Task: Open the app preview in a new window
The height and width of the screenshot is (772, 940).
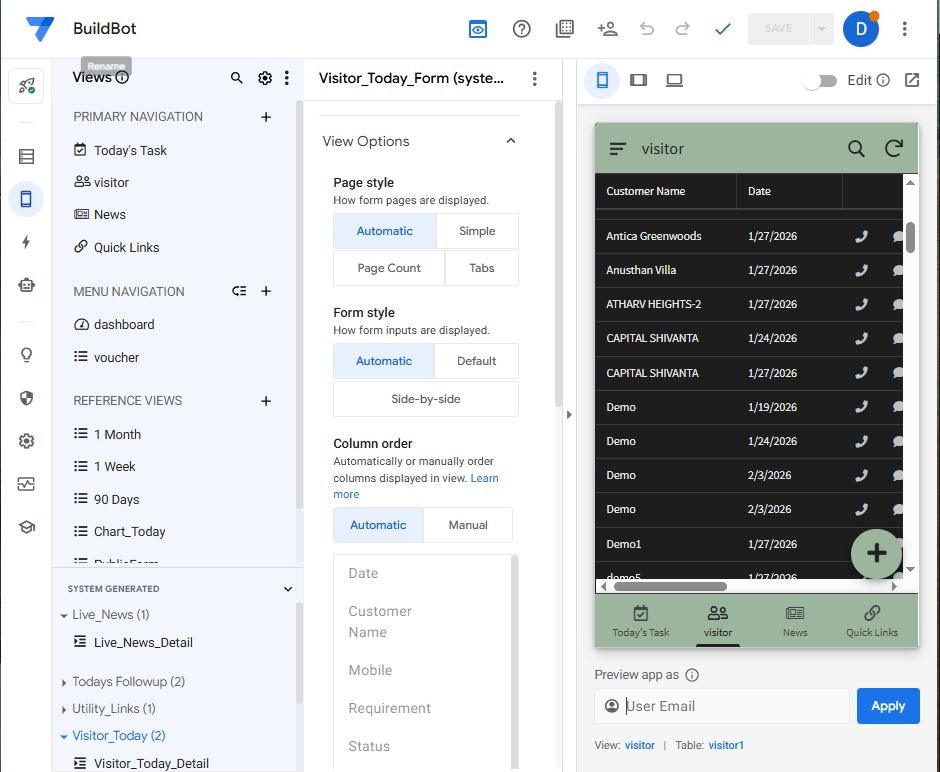Action: 911,80
